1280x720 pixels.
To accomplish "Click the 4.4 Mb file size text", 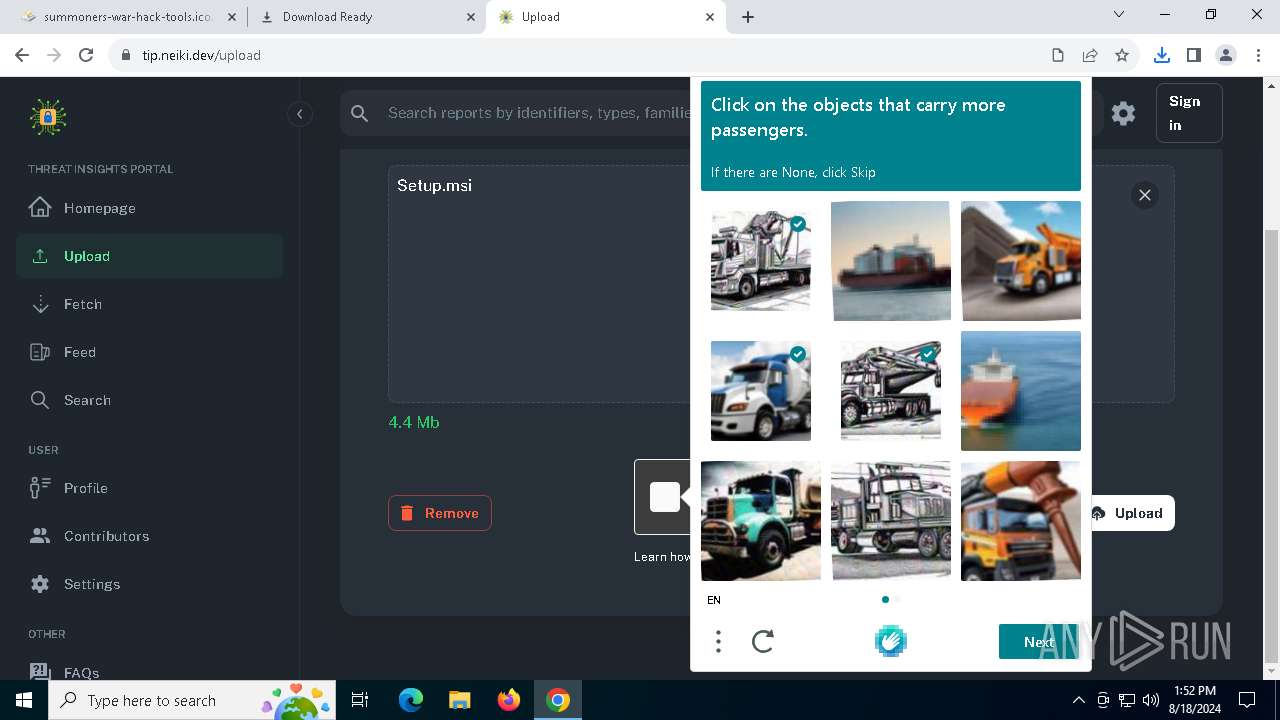I will 414,422.
